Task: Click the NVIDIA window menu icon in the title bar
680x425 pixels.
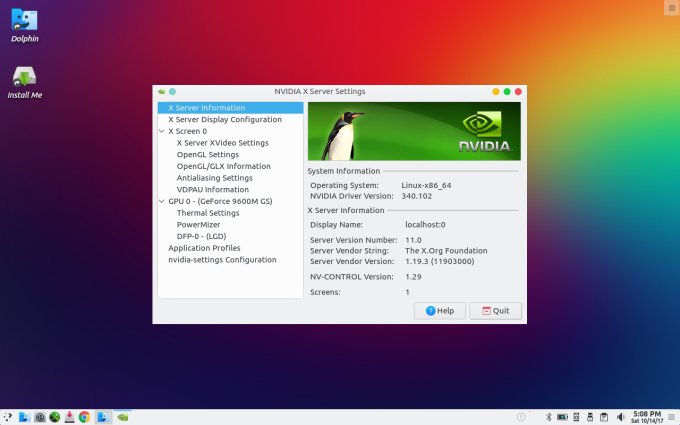Action: (x=162, y=92)
